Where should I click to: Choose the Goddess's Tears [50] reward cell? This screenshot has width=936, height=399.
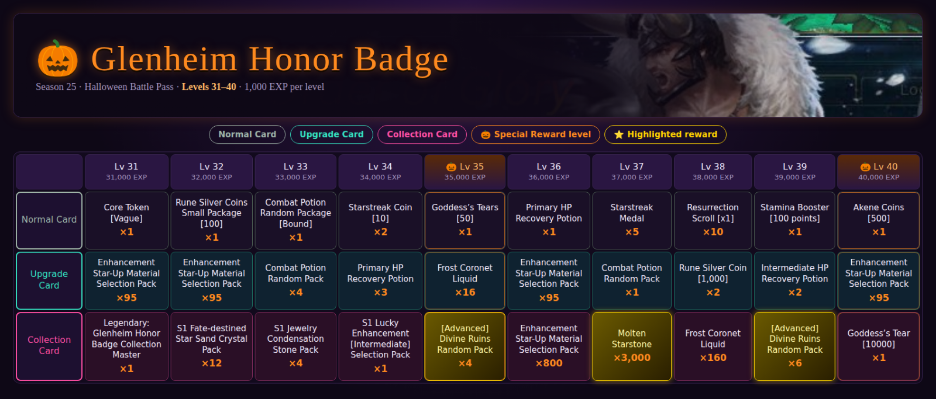click(464, 220)
